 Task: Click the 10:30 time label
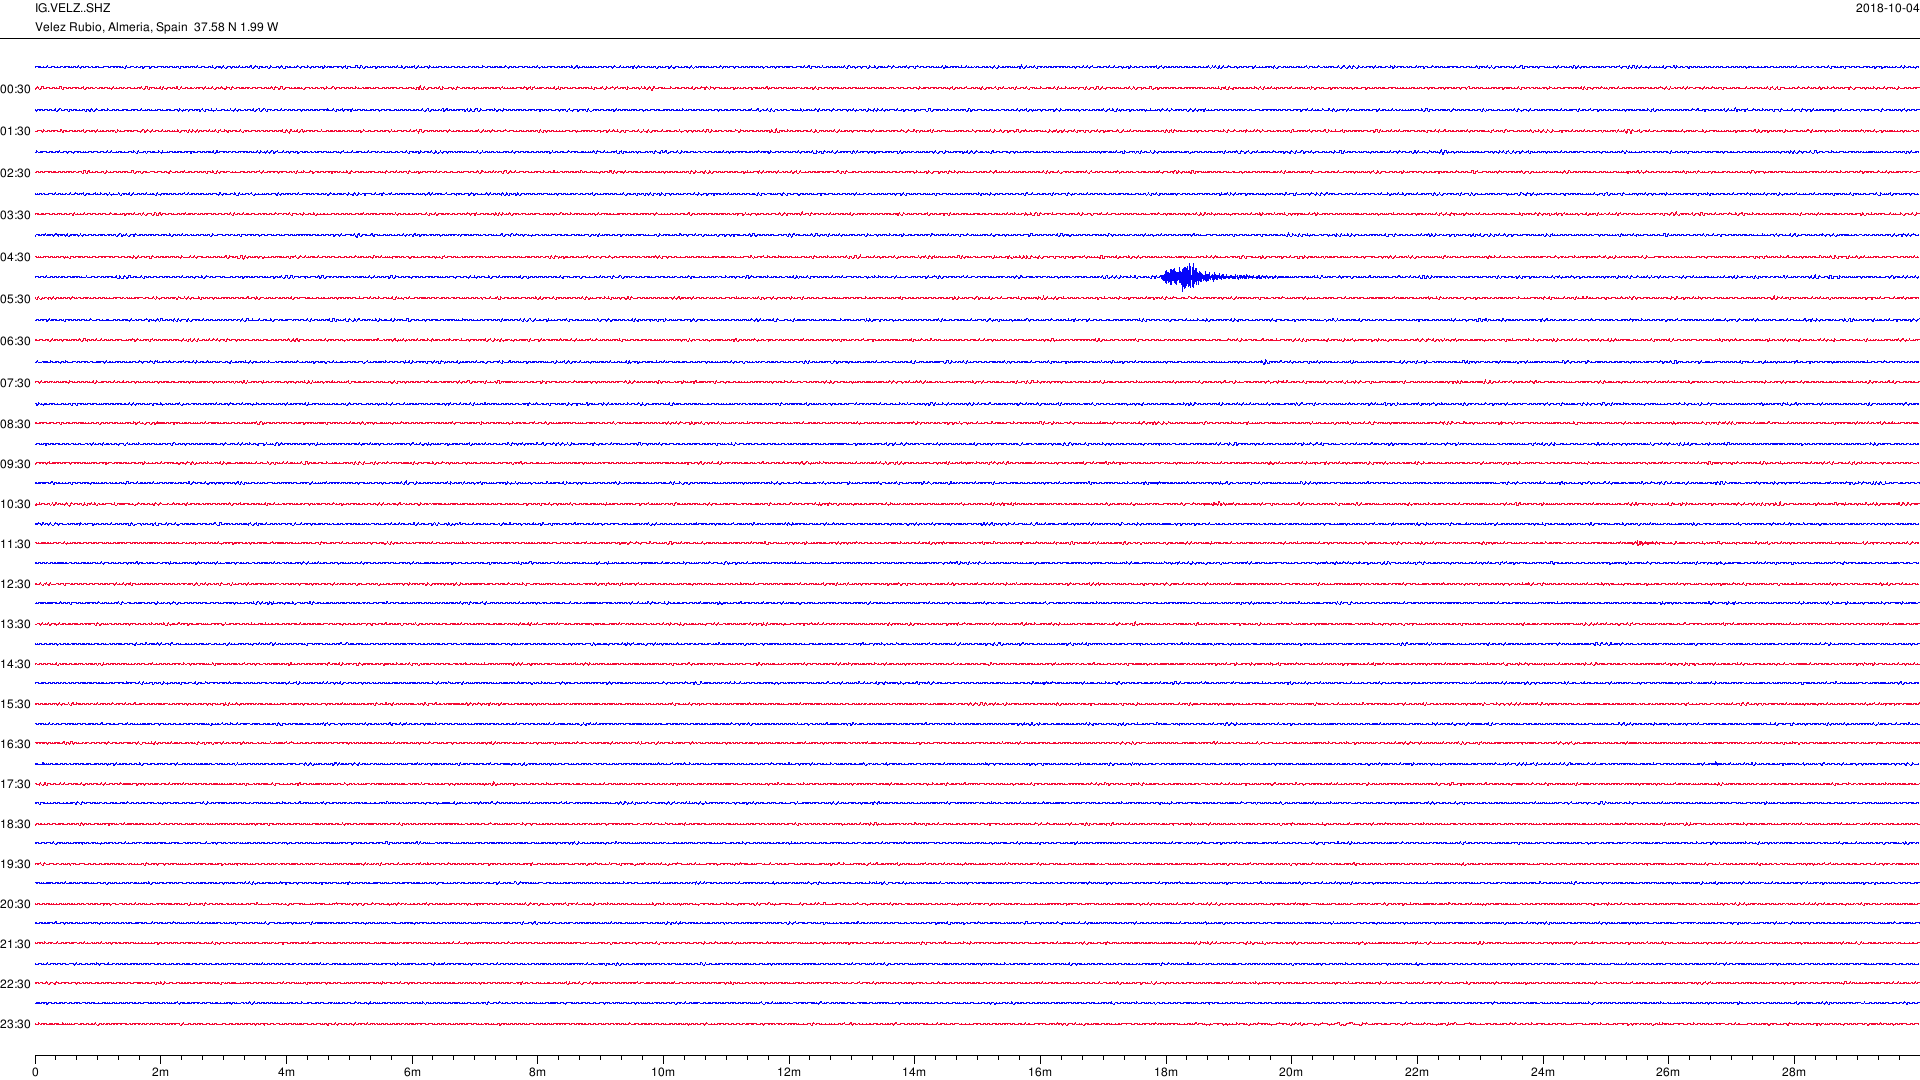(x=15, y=505)
